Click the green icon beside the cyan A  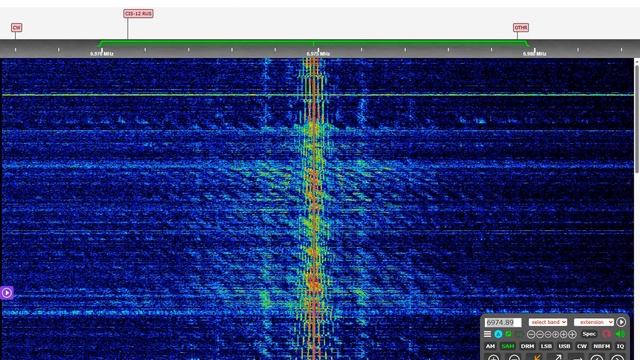pyautogui.click(x=509, y=334)
